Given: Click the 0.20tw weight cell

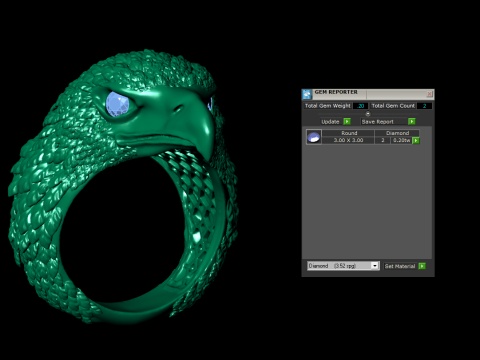Looking at the screenshot, I should click(401, 140).
